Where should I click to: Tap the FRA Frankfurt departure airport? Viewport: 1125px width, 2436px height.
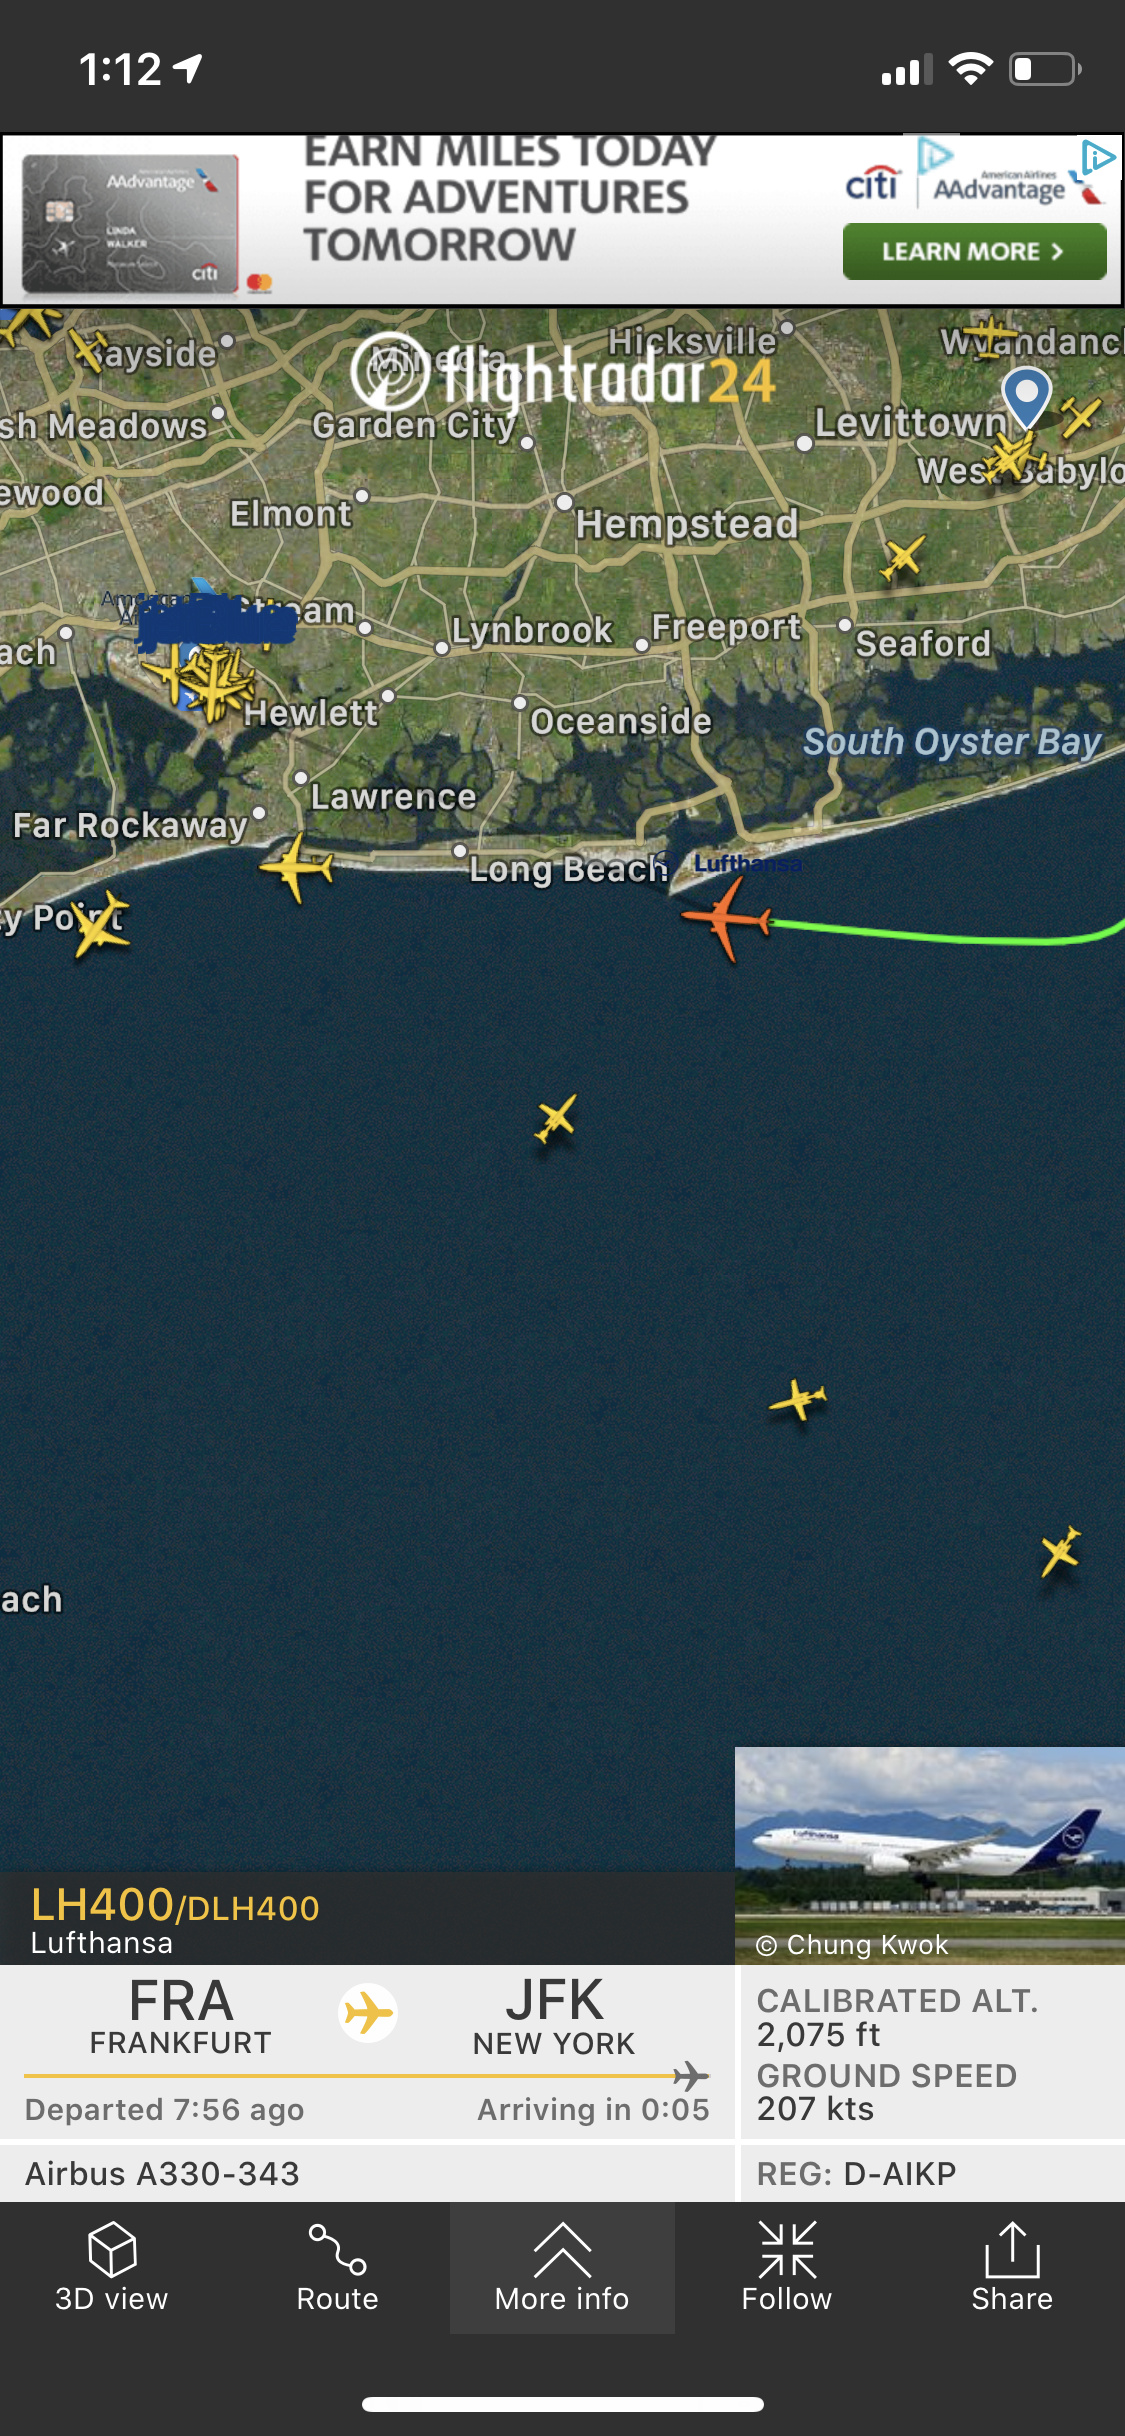(181, 2016)
